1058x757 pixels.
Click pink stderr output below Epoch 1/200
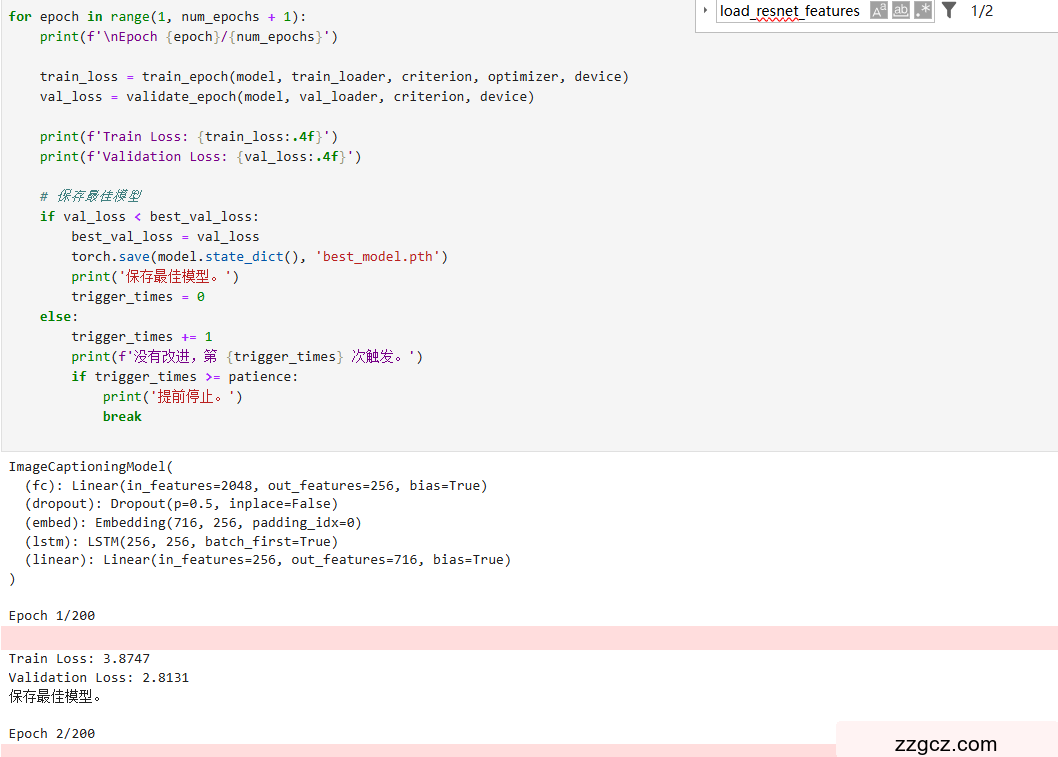[x=500, y=638]
